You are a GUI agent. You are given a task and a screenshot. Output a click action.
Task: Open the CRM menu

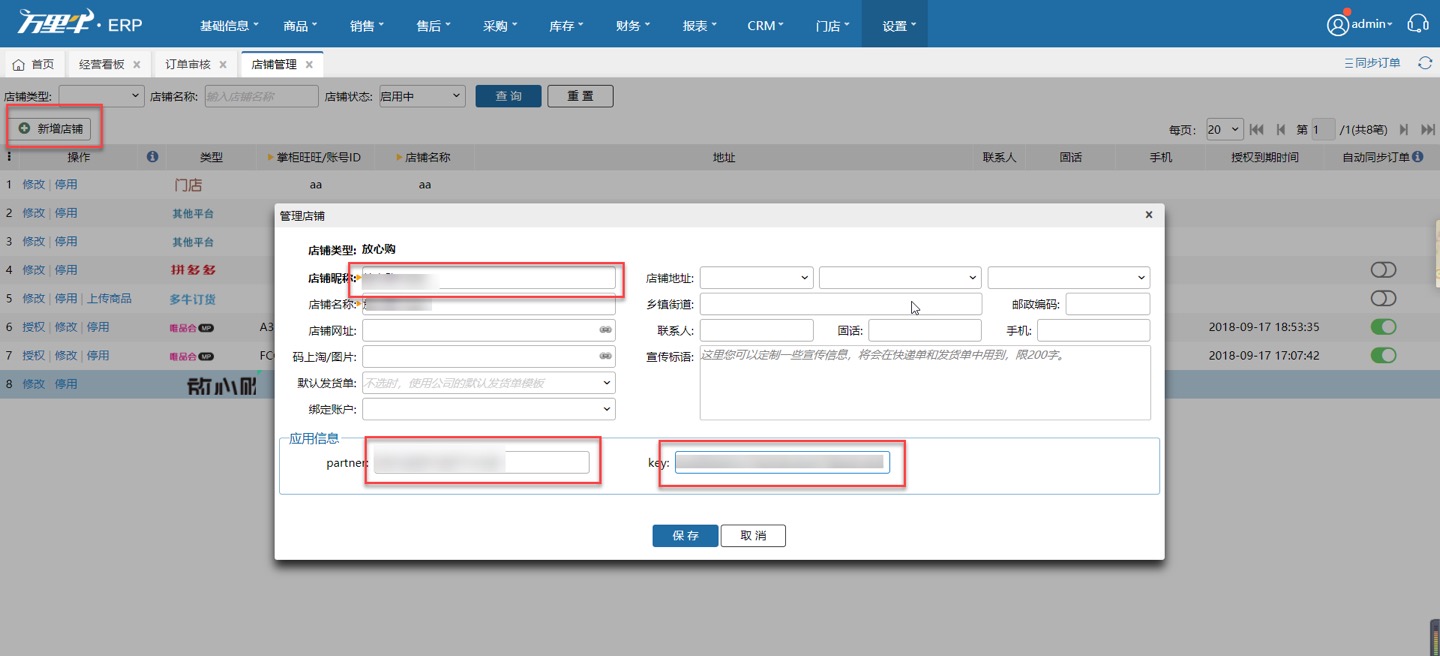(766, 26)
